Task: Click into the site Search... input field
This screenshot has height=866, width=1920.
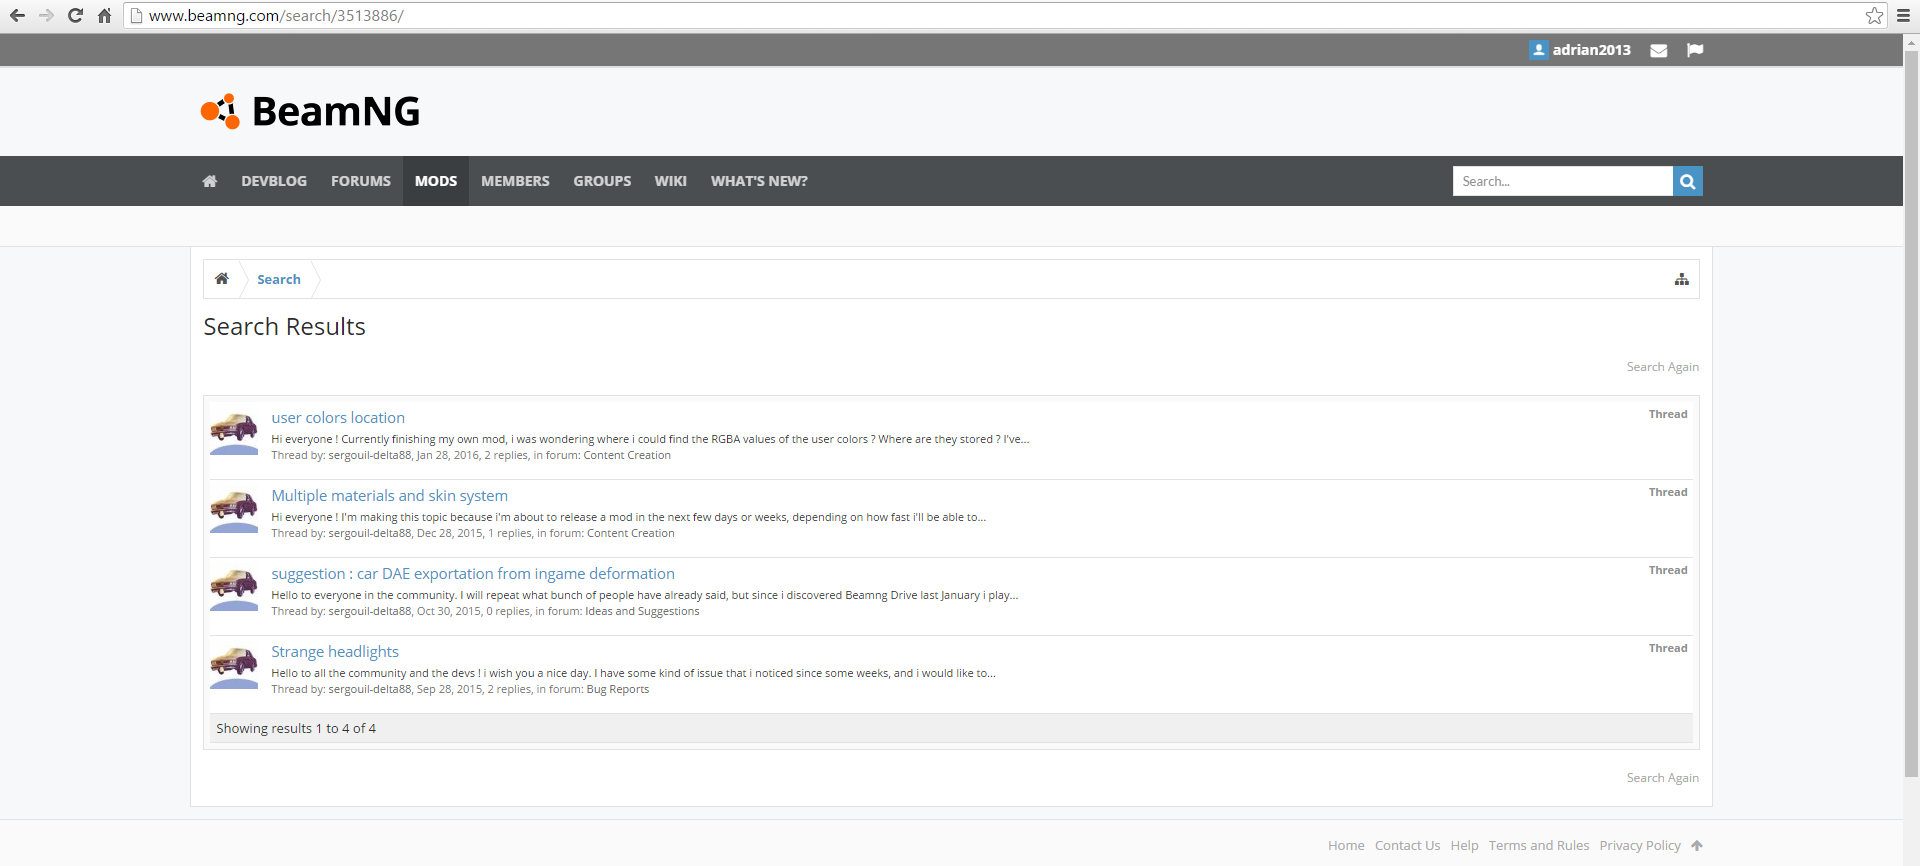Action: pos(1562,181)
